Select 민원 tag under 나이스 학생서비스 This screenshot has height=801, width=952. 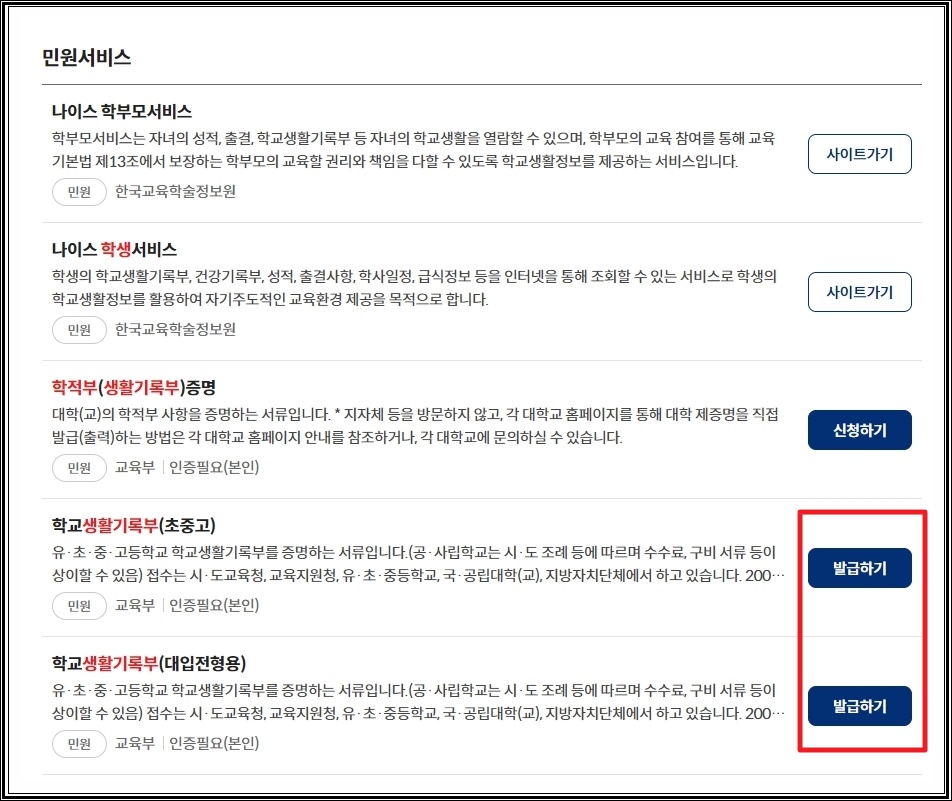coord(79,330)
